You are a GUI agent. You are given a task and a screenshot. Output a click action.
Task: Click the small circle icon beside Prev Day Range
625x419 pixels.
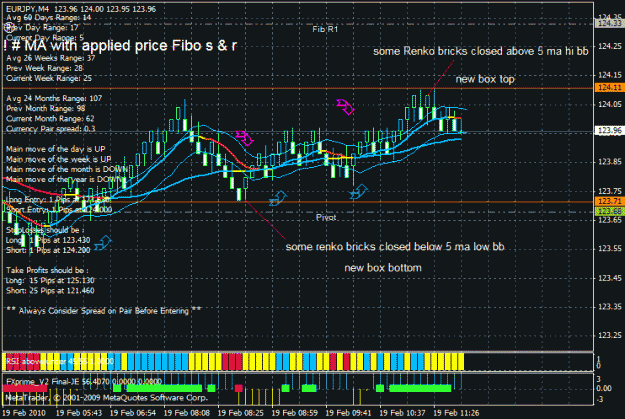pos(8,27)
